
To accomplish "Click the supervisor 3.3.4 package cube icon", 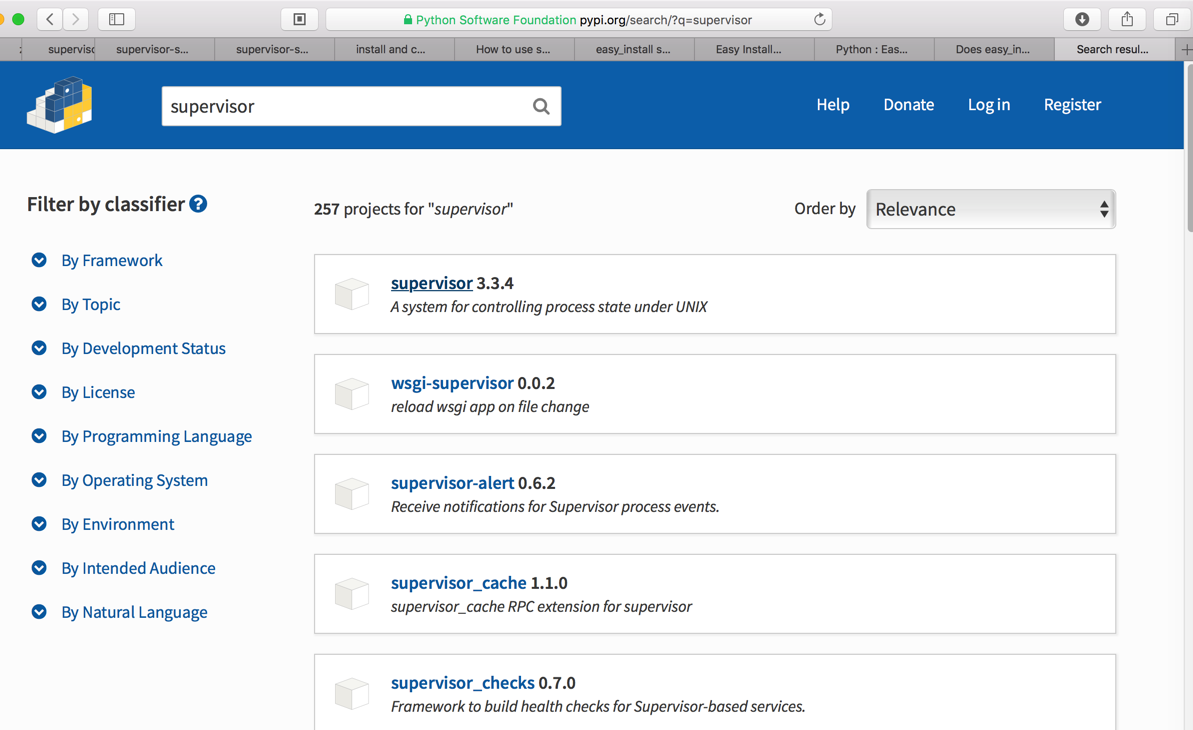I will (352, 294).
